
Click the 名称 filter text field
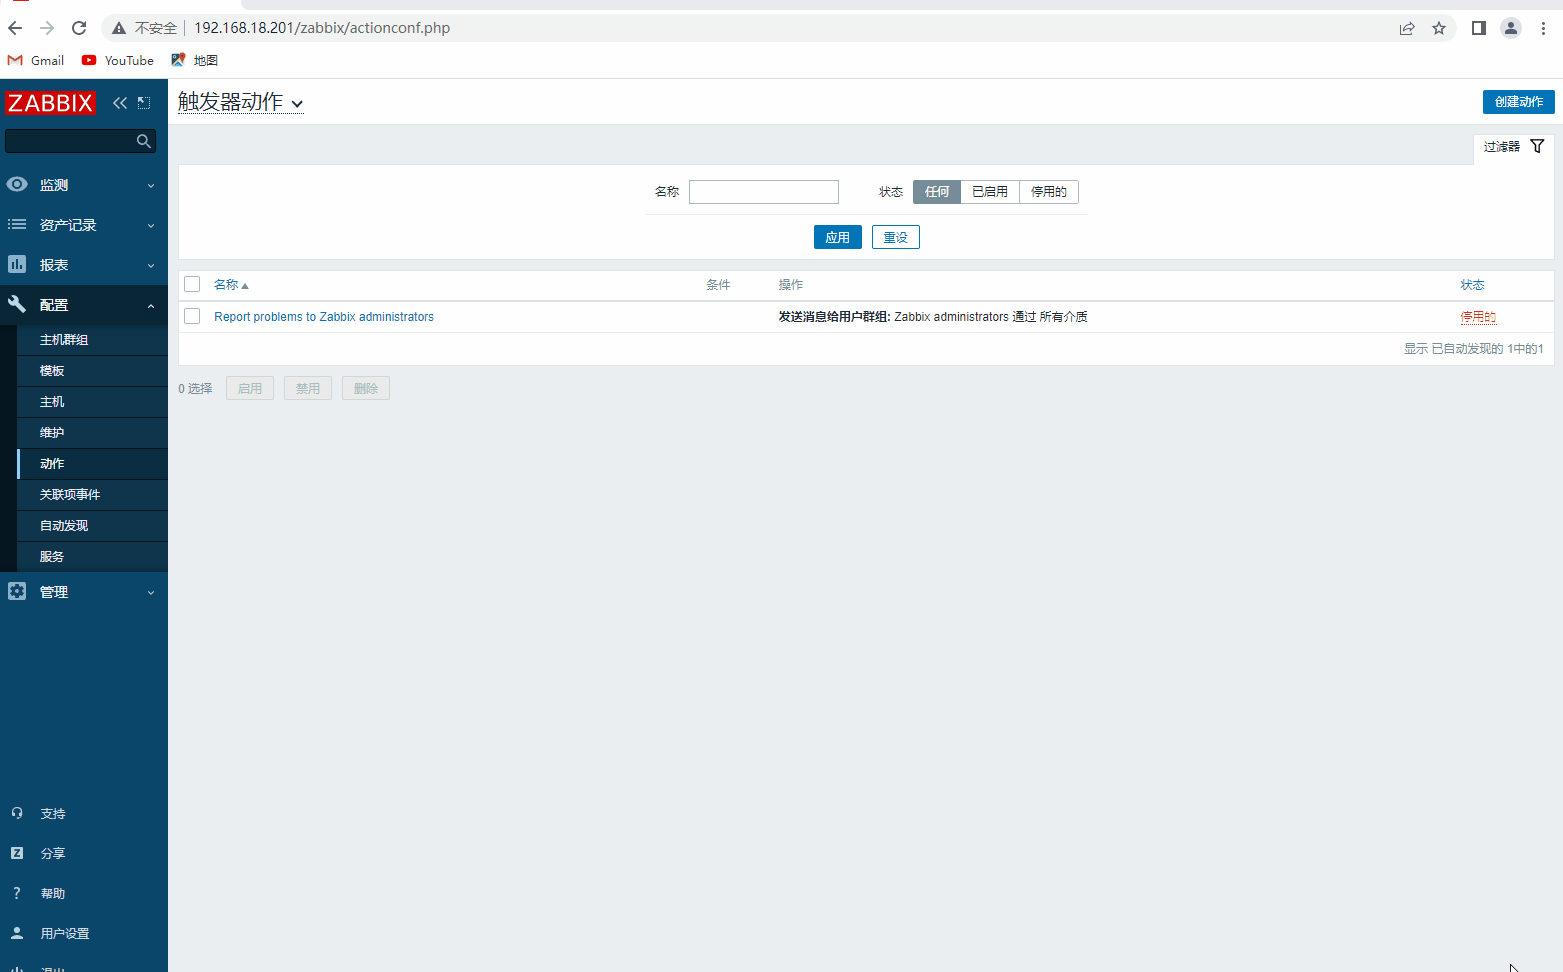point(763,192)
